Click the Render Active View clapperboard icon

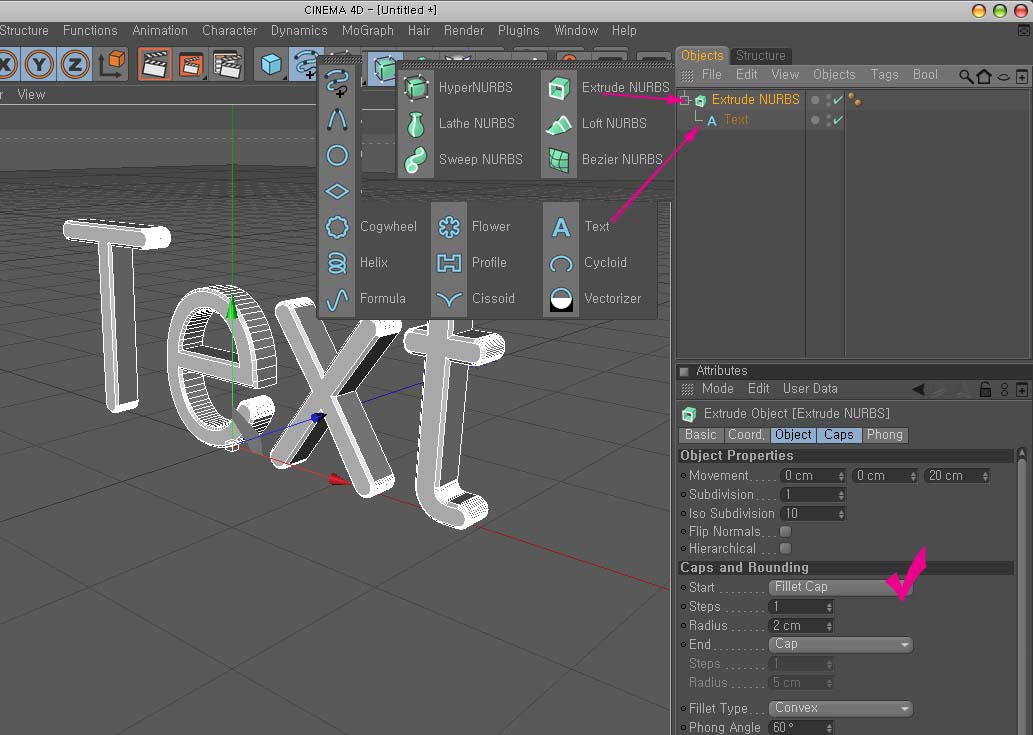[x=155, y=65]
